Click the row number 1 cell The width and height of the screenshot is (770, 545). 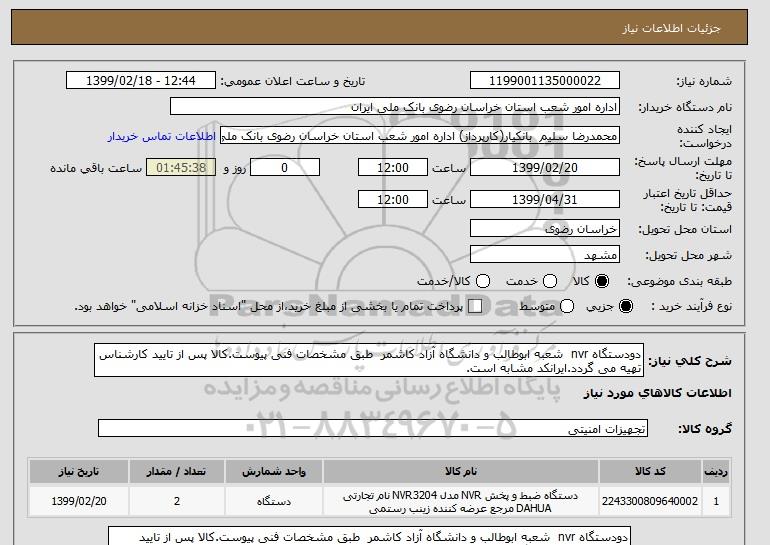coord(716,501)
